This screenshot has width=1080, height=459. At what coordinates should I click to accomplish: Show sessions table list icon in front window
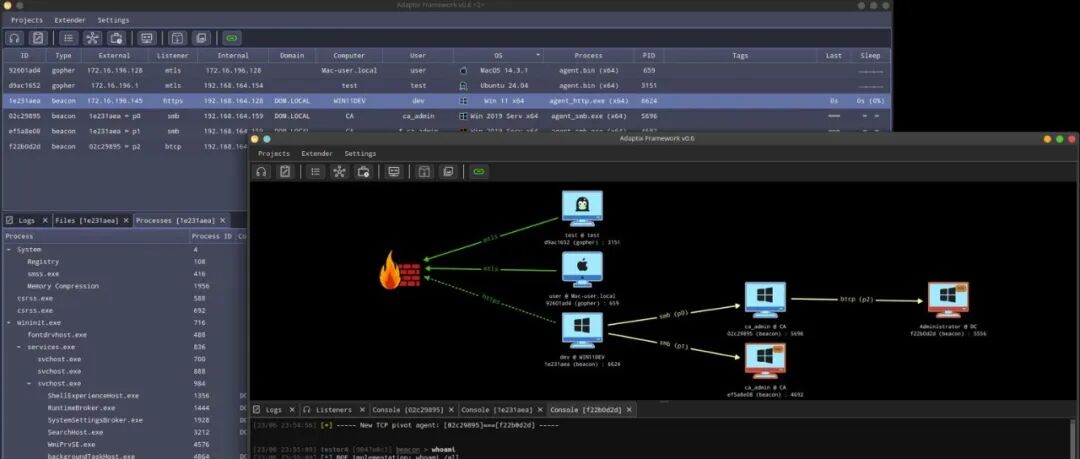point(315,172)
